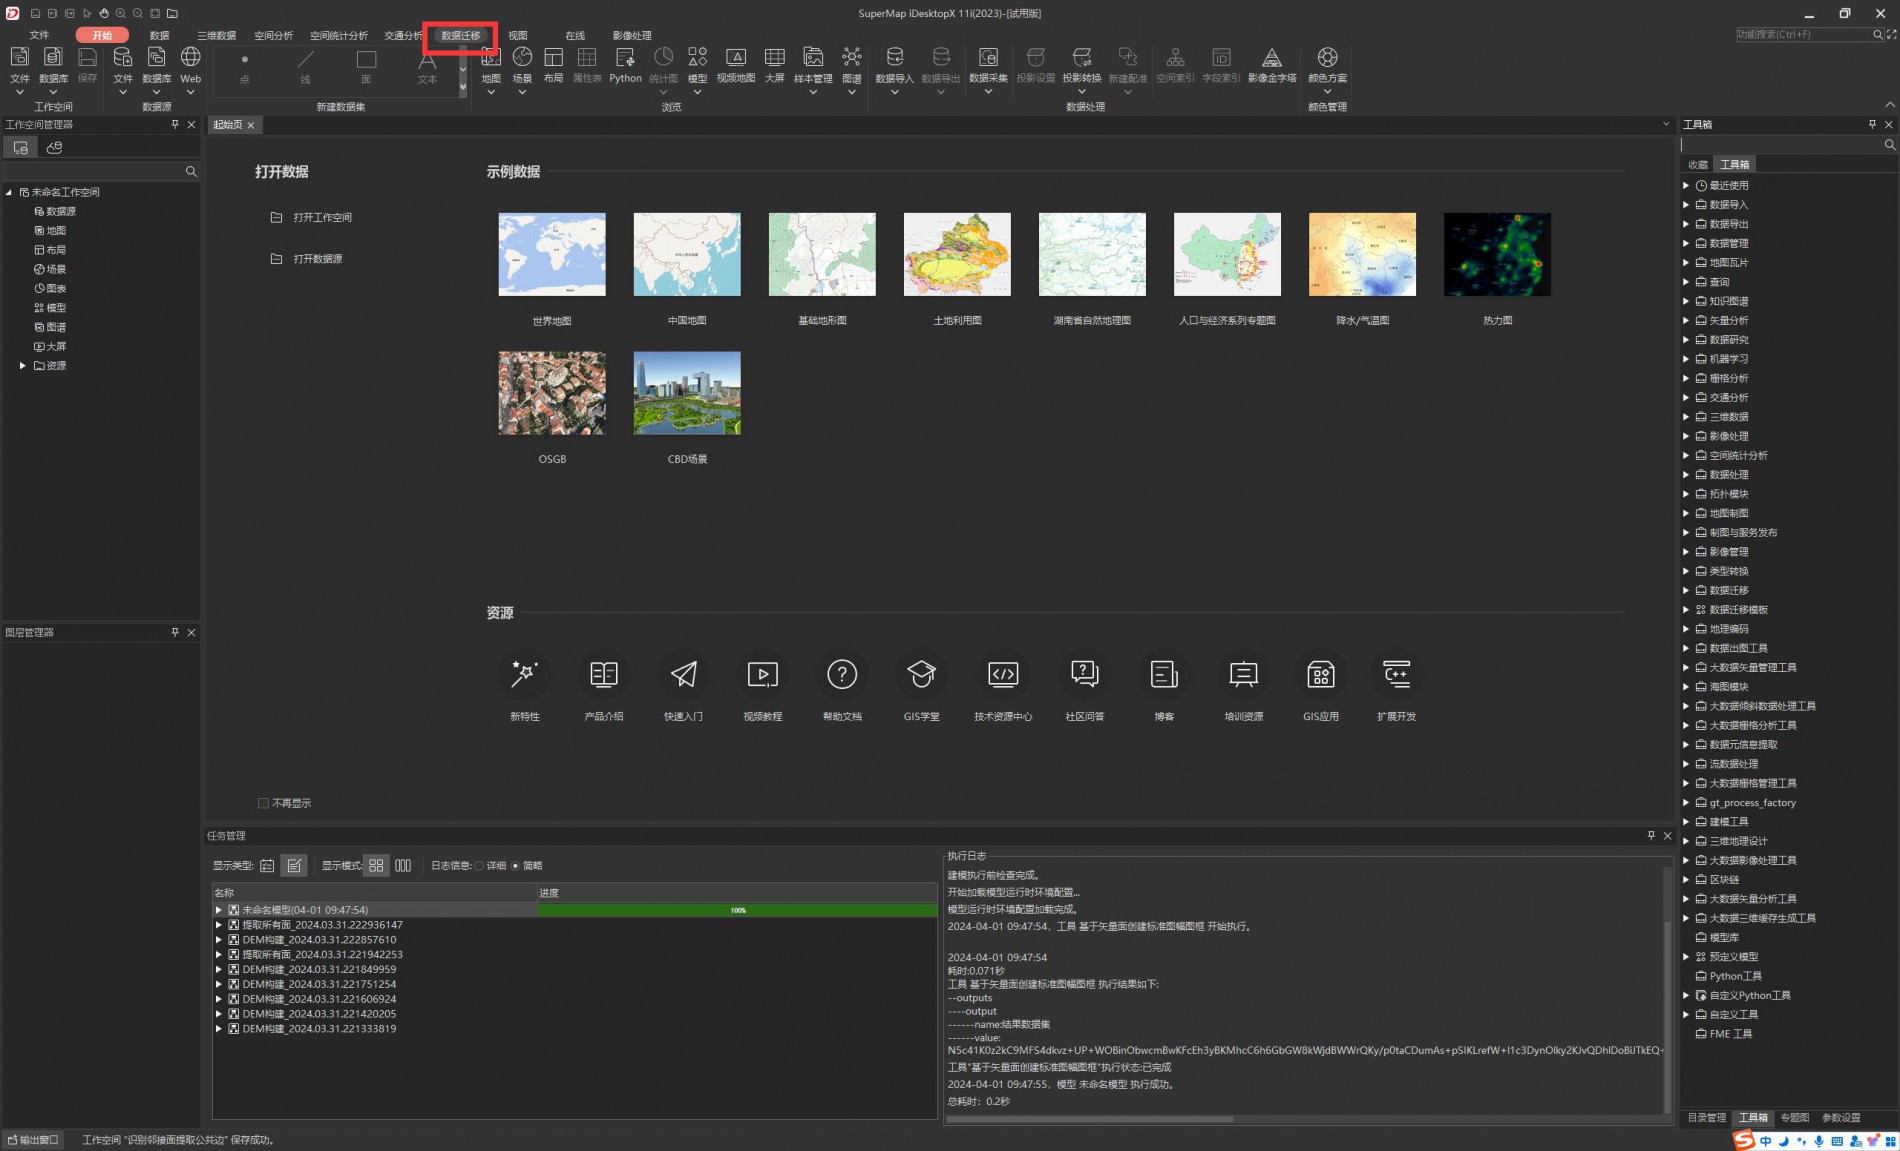Open 影像金字塔 (Image Pyramid) tool
Viewport: 1900px width, 1151px height.
[x=1272, y=66]
